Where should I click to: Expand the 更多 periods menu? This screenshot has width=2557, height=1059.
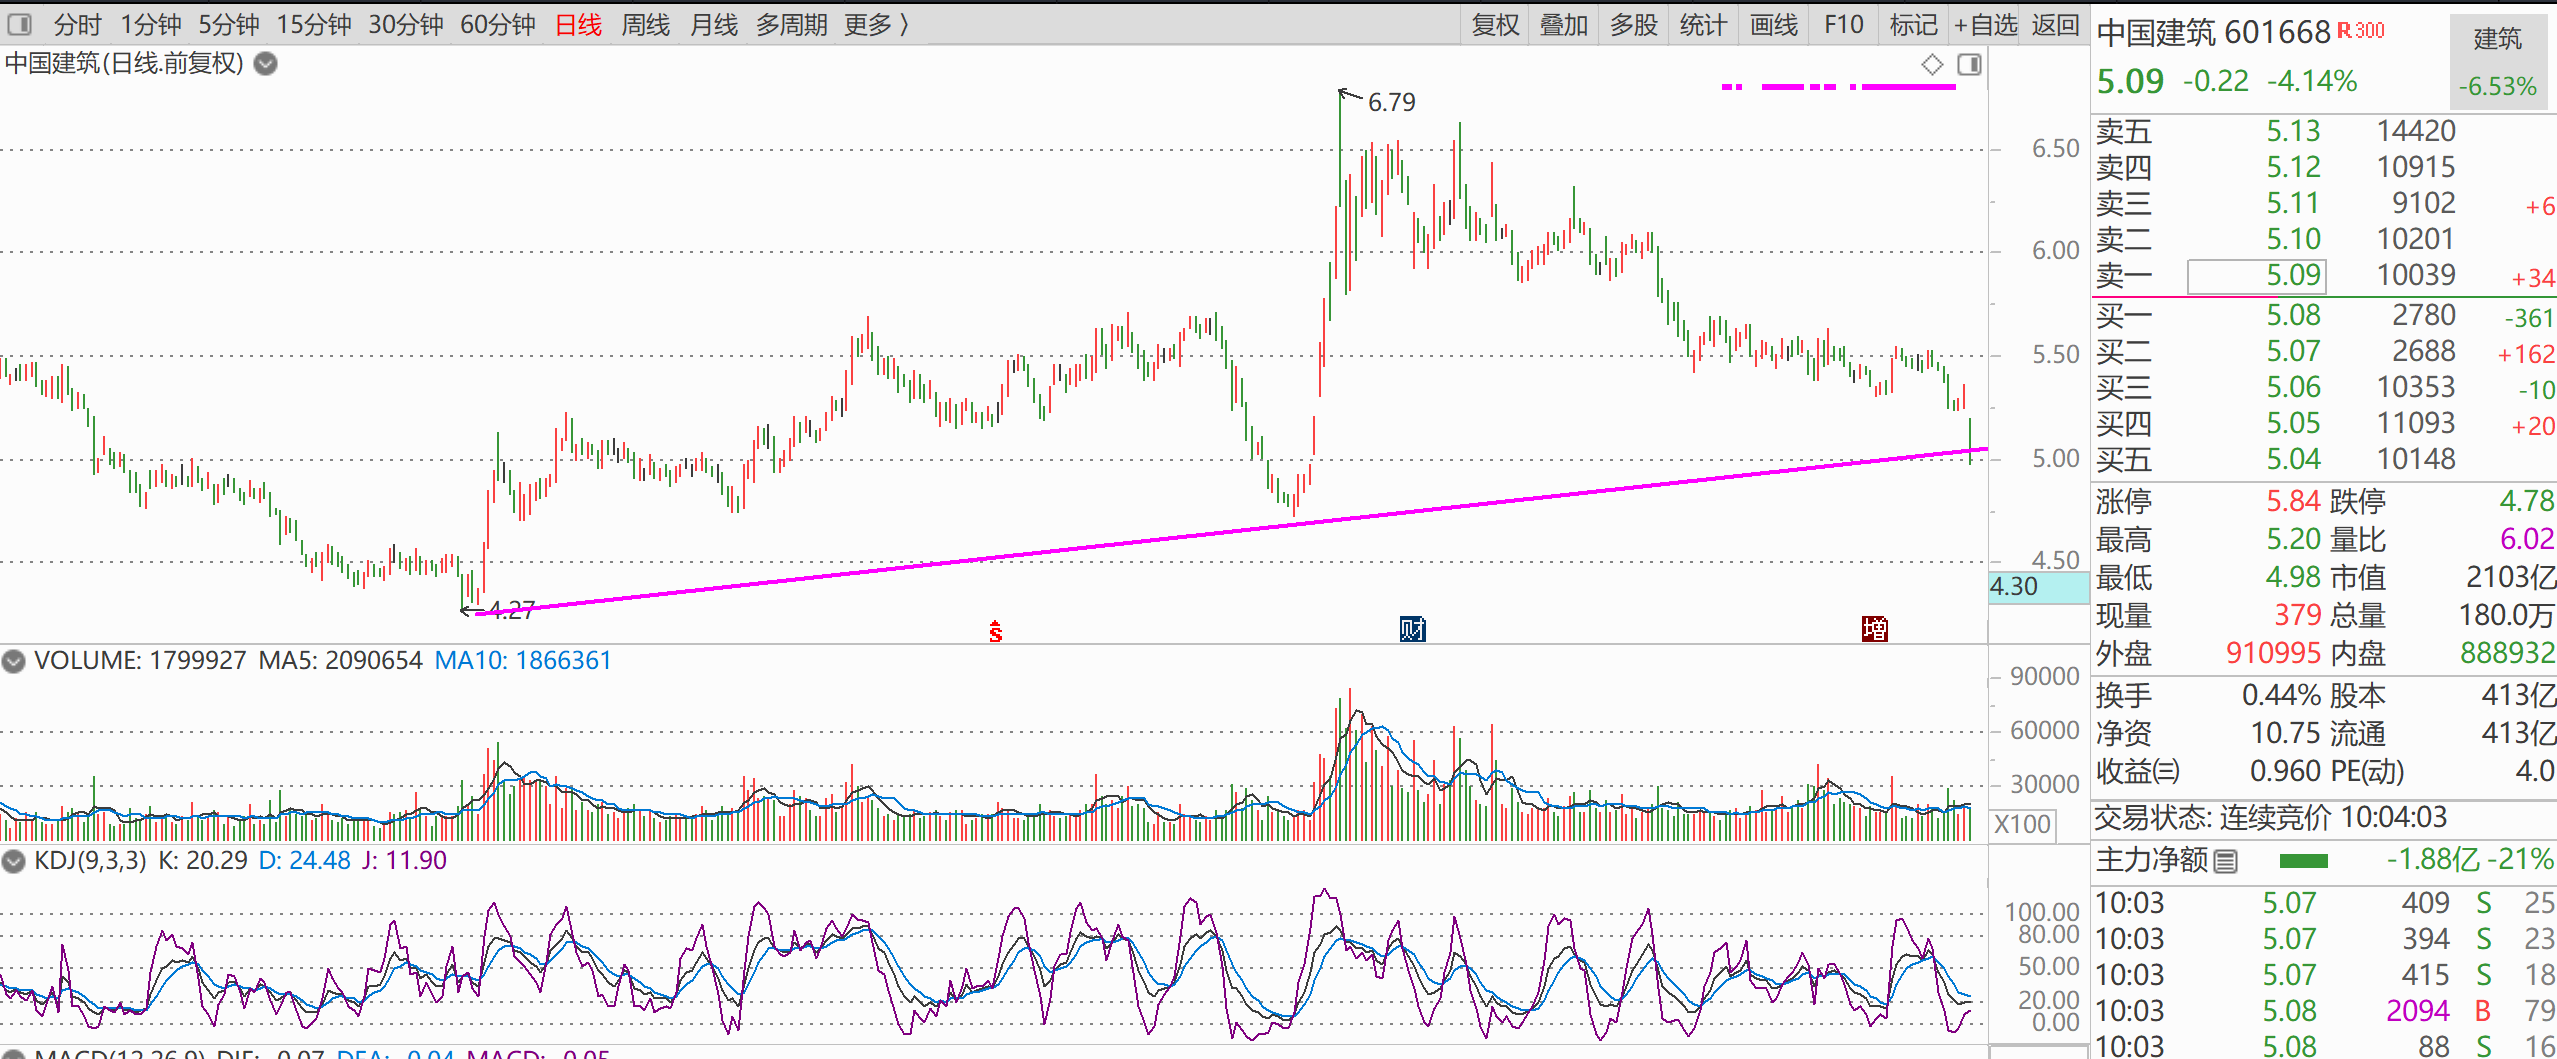point(877,24)
